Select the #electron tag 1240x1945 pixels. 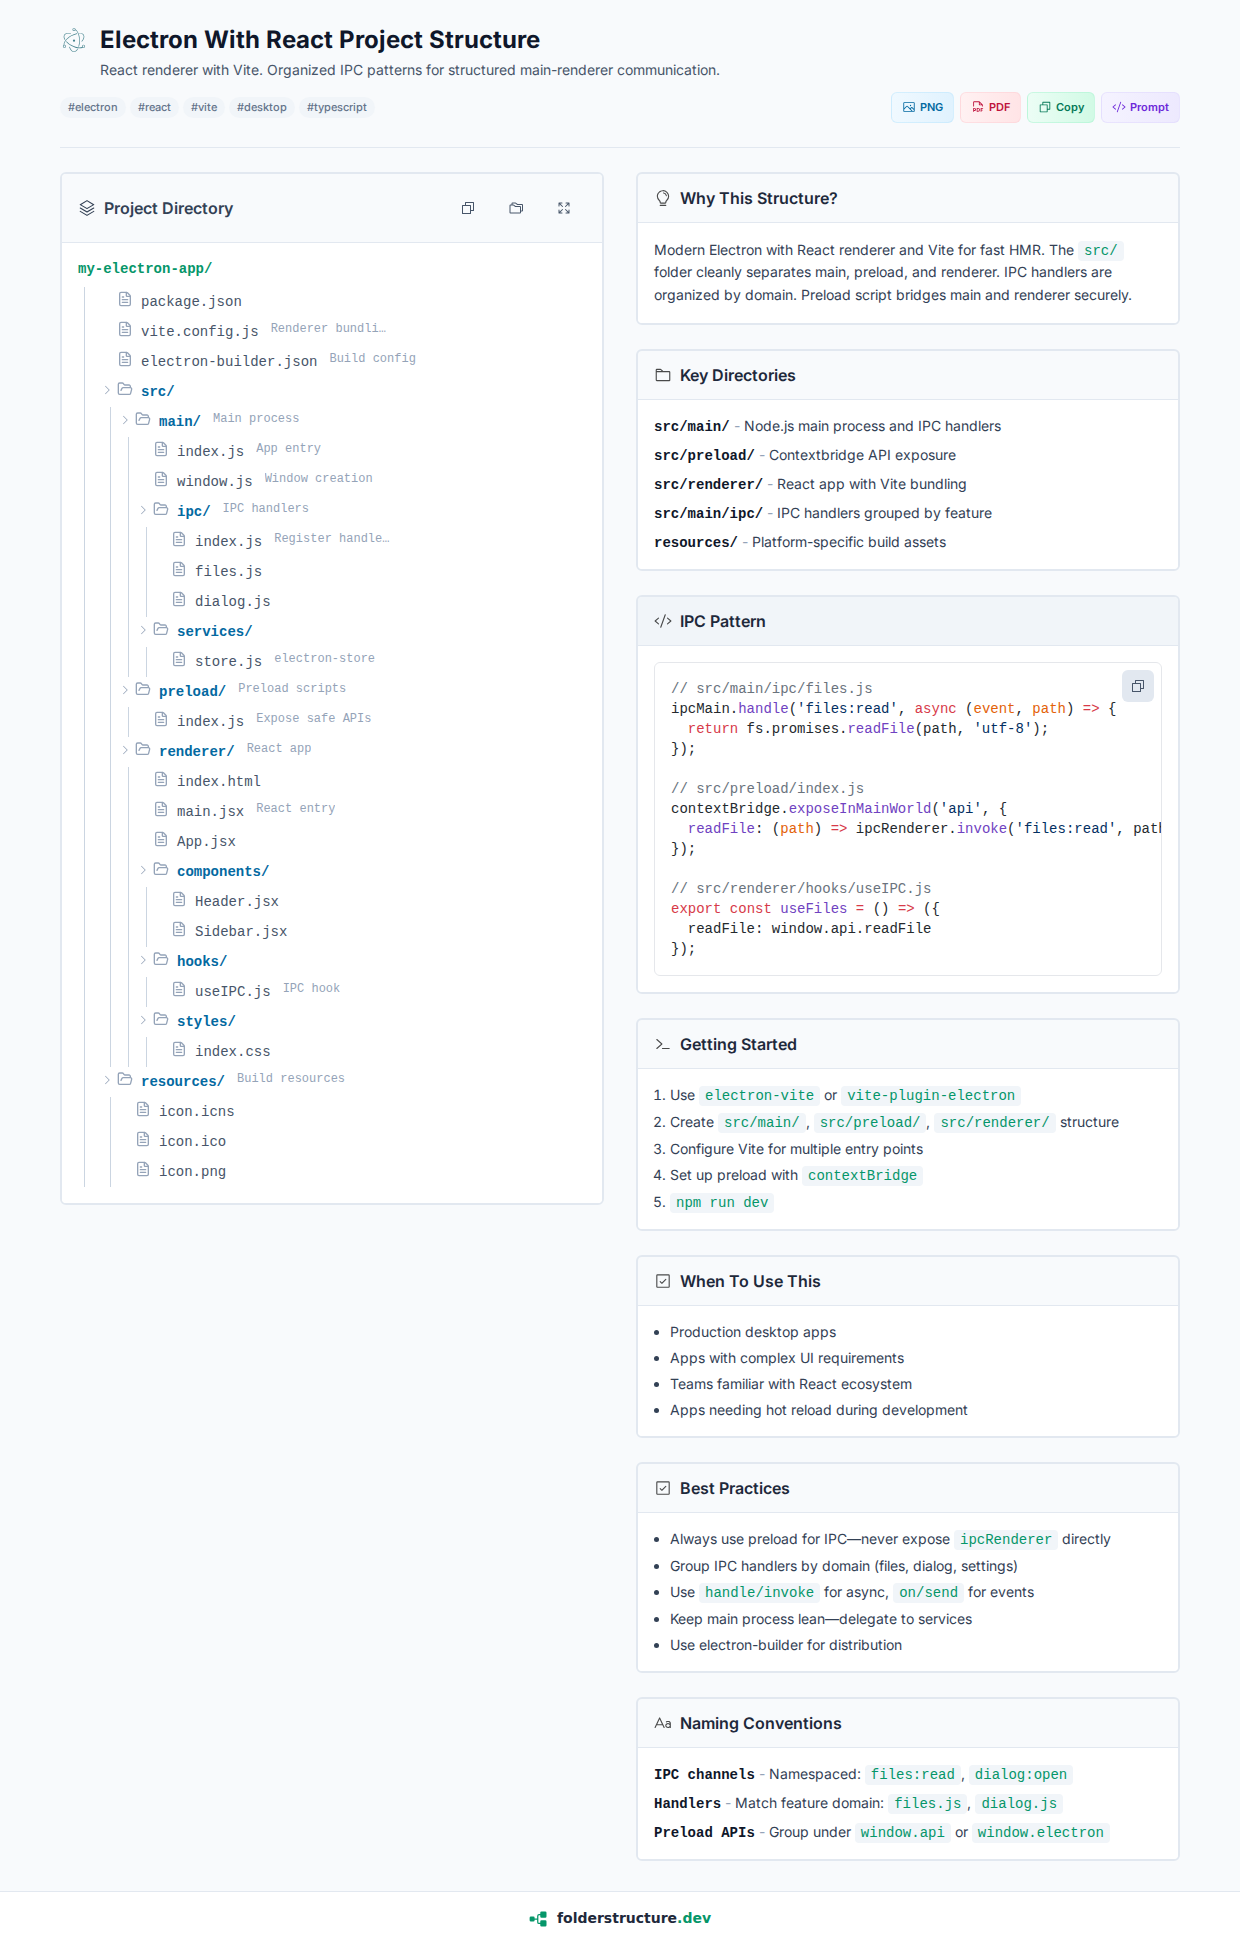(x=93, y=107)
